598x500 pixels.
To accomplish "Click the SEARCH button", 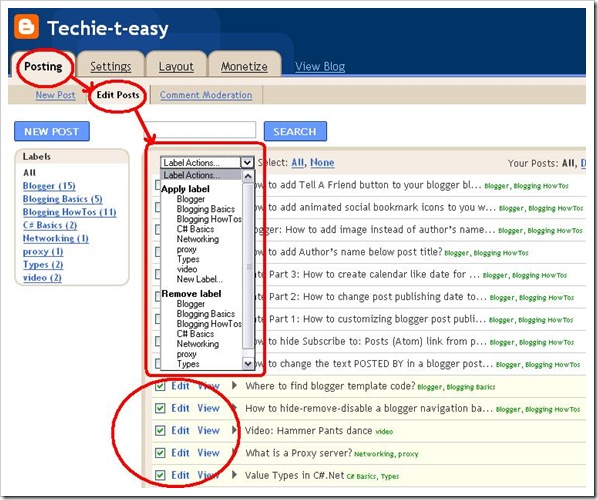I will [x=295, y=132].
